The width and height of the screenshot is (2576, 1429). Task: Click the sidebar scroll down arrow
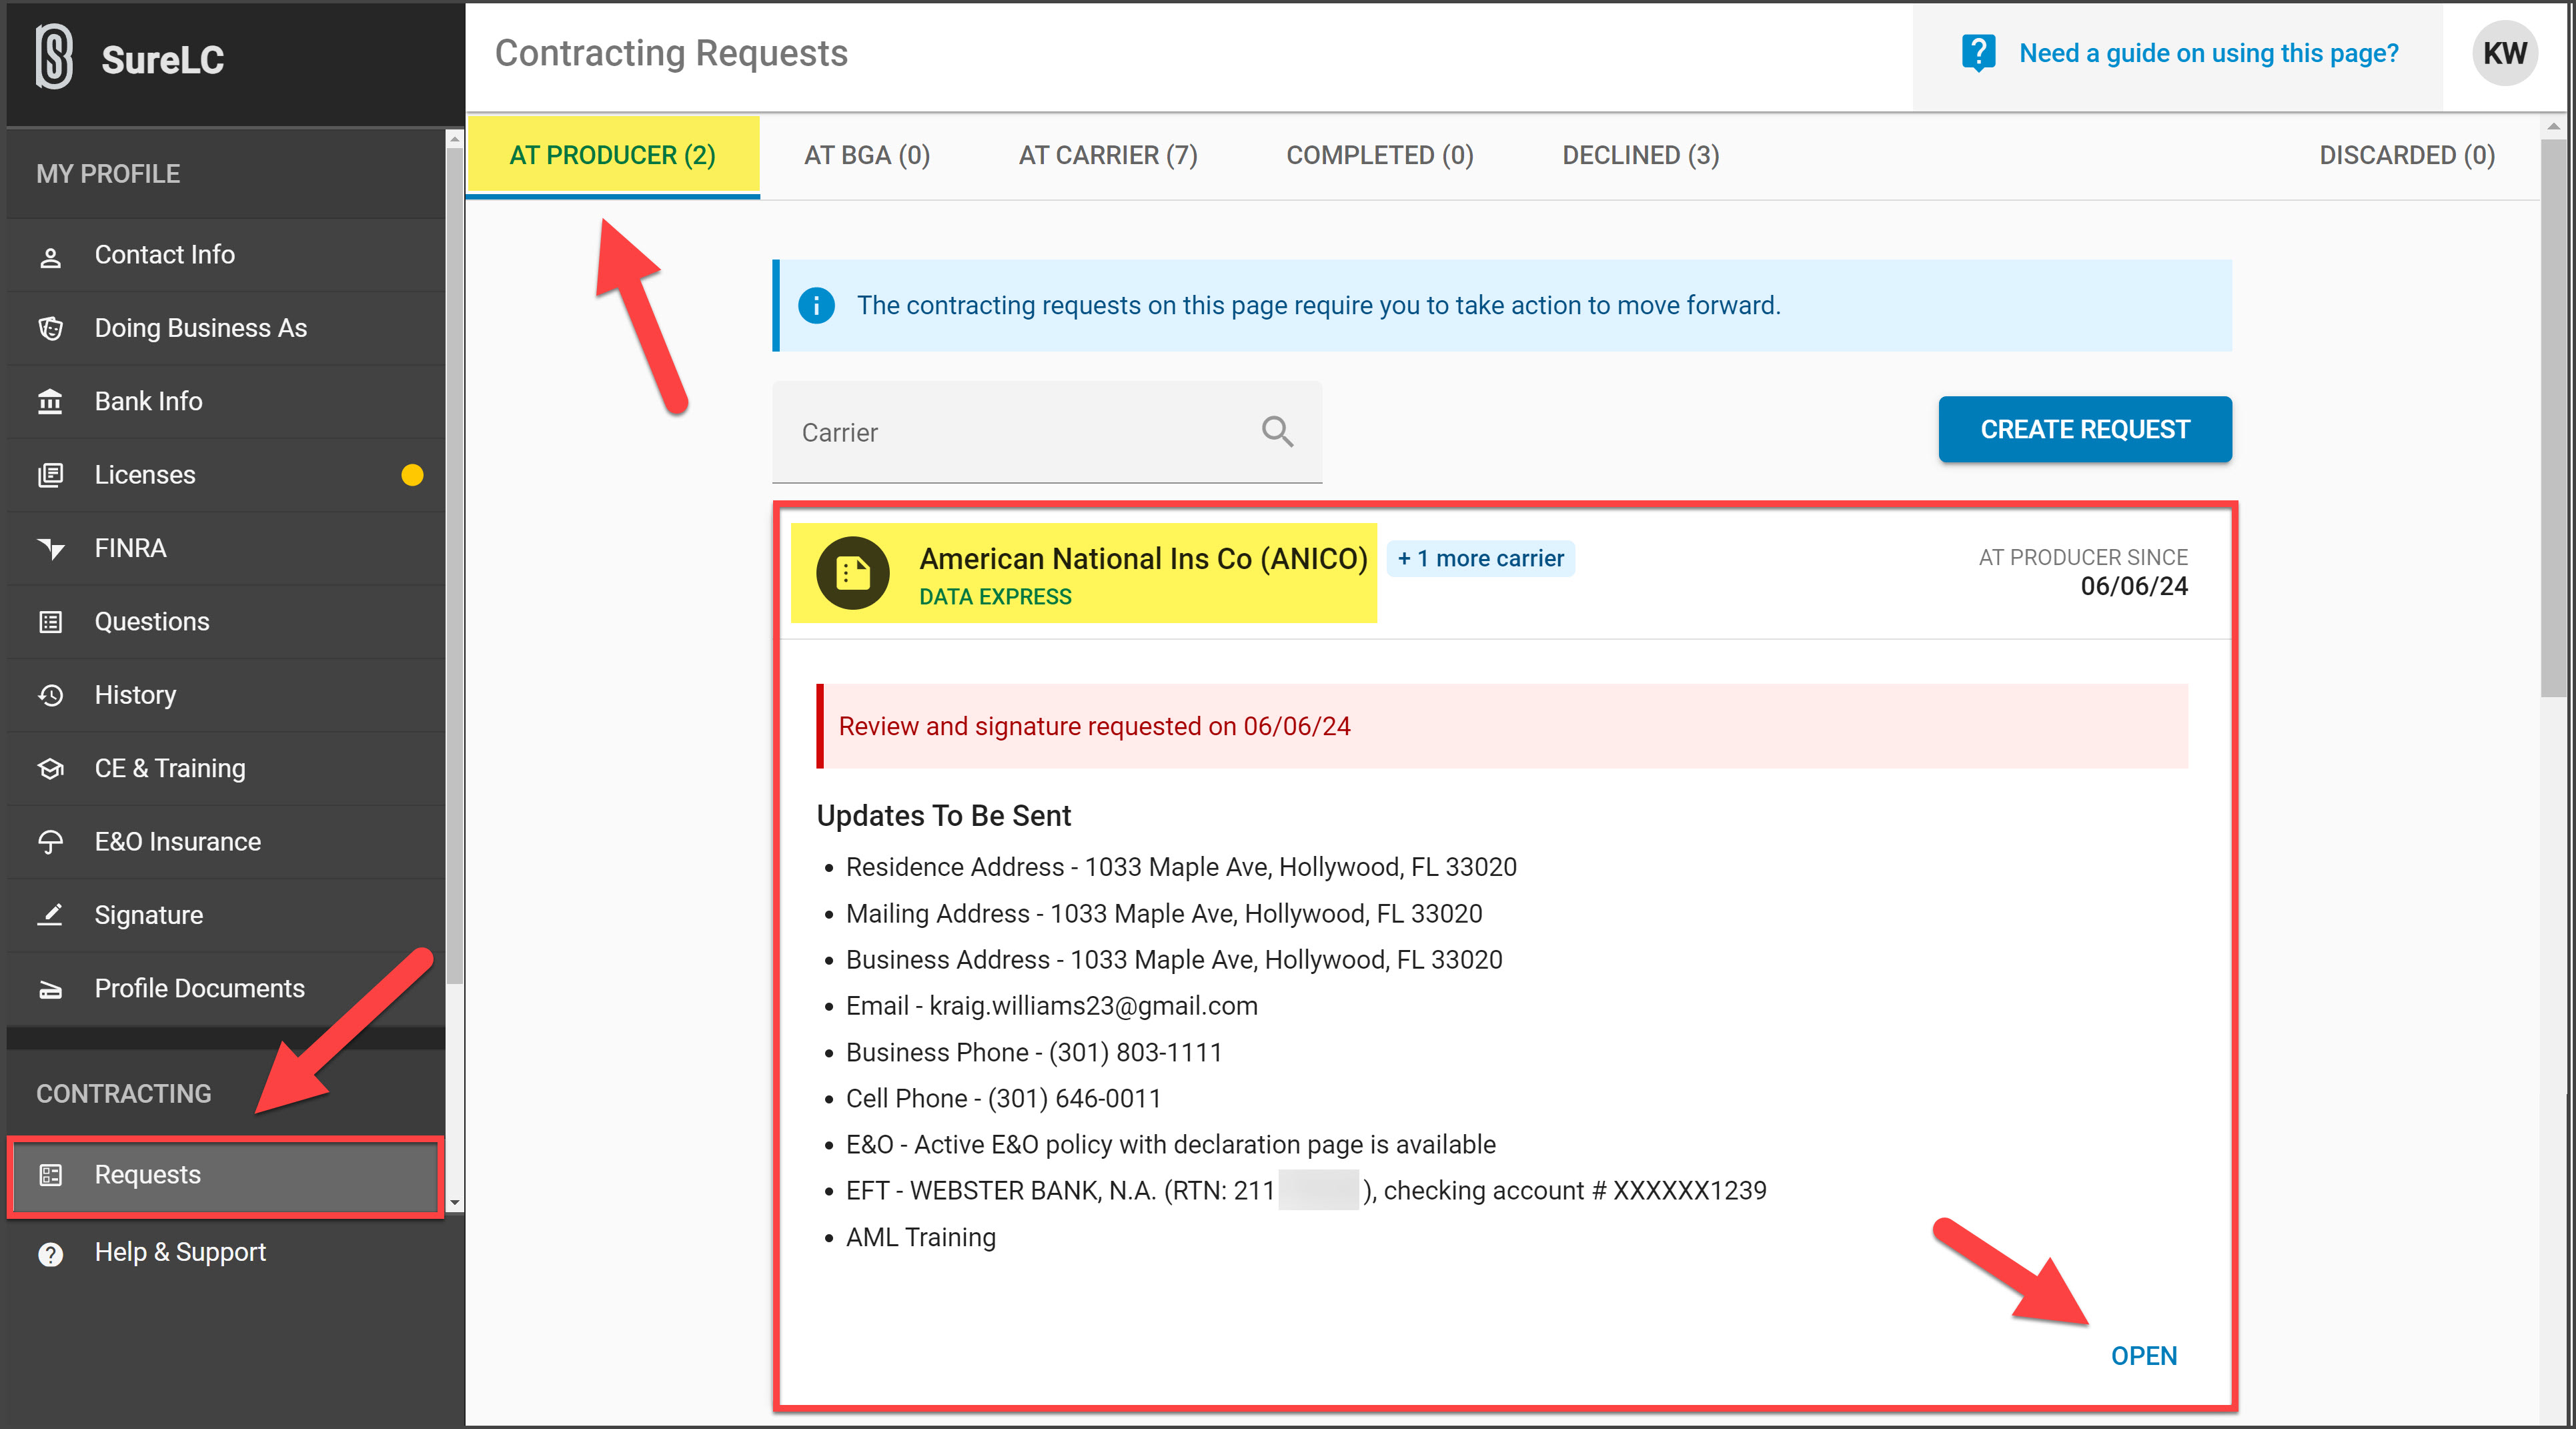coord(455,1203)
